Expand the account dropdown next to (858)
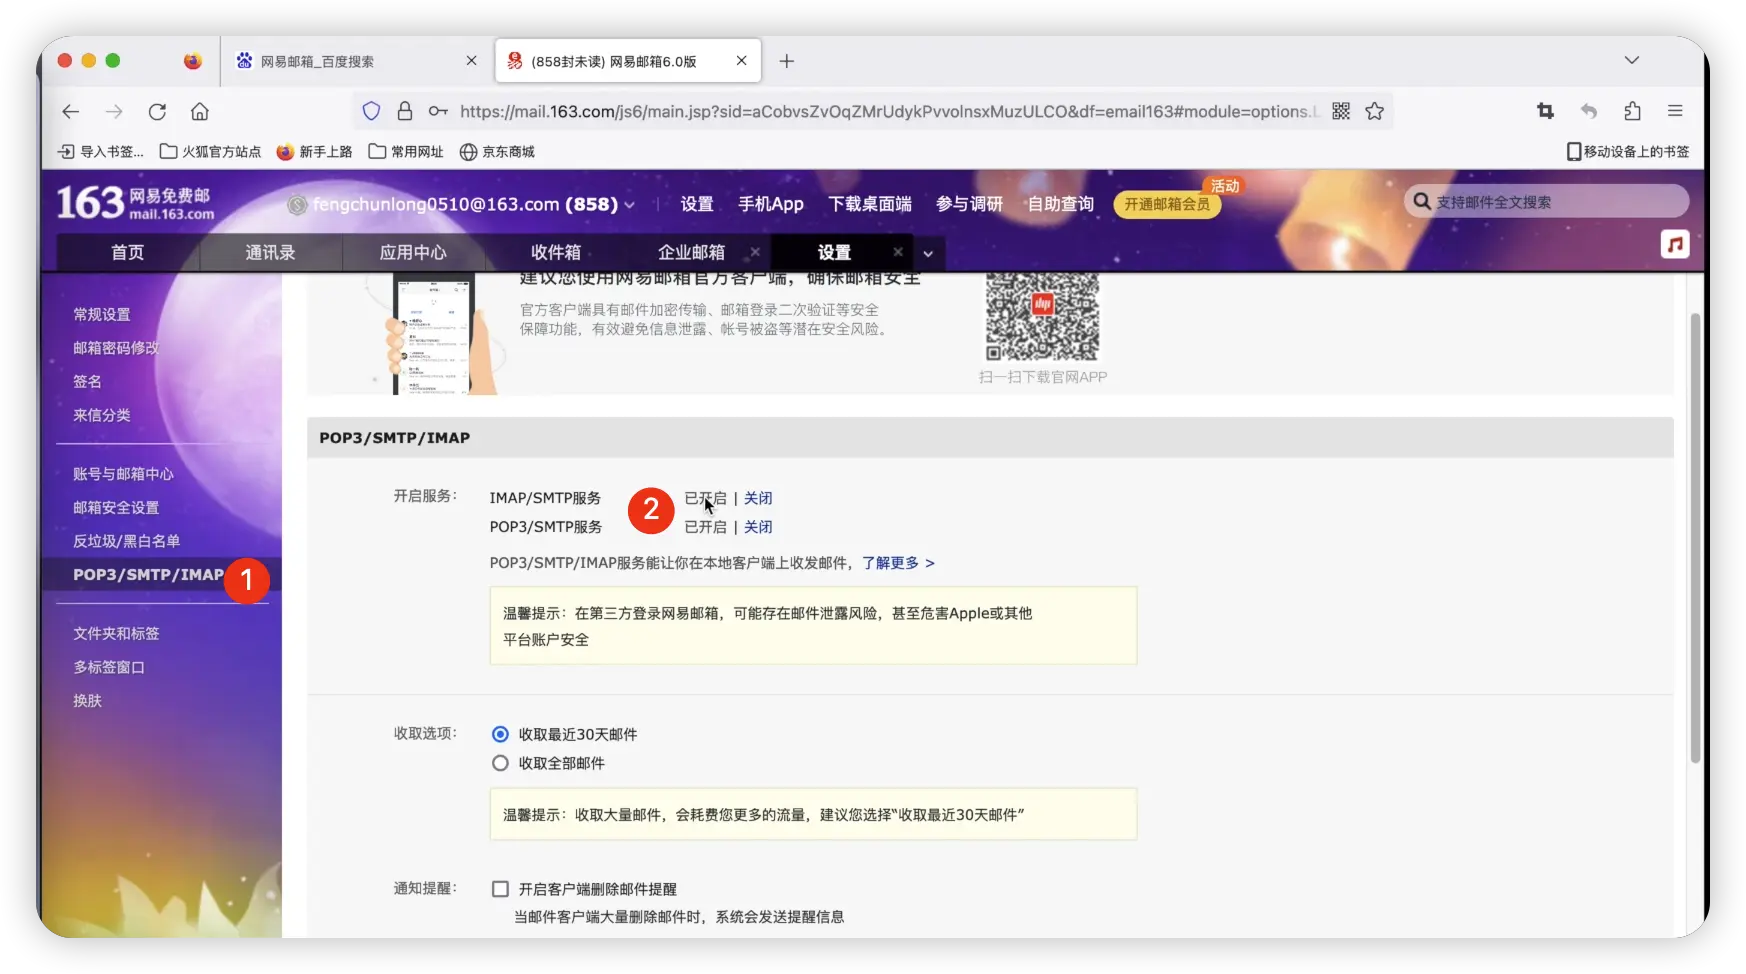 (x=629, y=205)
